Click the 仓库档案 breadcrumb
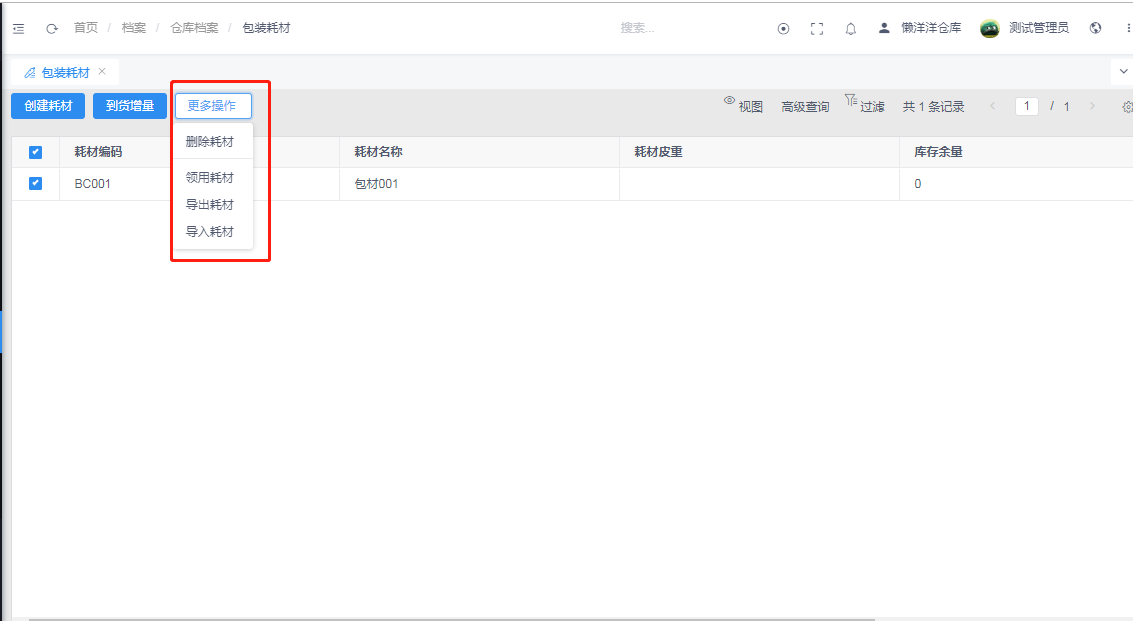This screenshot has height=621, width=1133. [194, 28]
